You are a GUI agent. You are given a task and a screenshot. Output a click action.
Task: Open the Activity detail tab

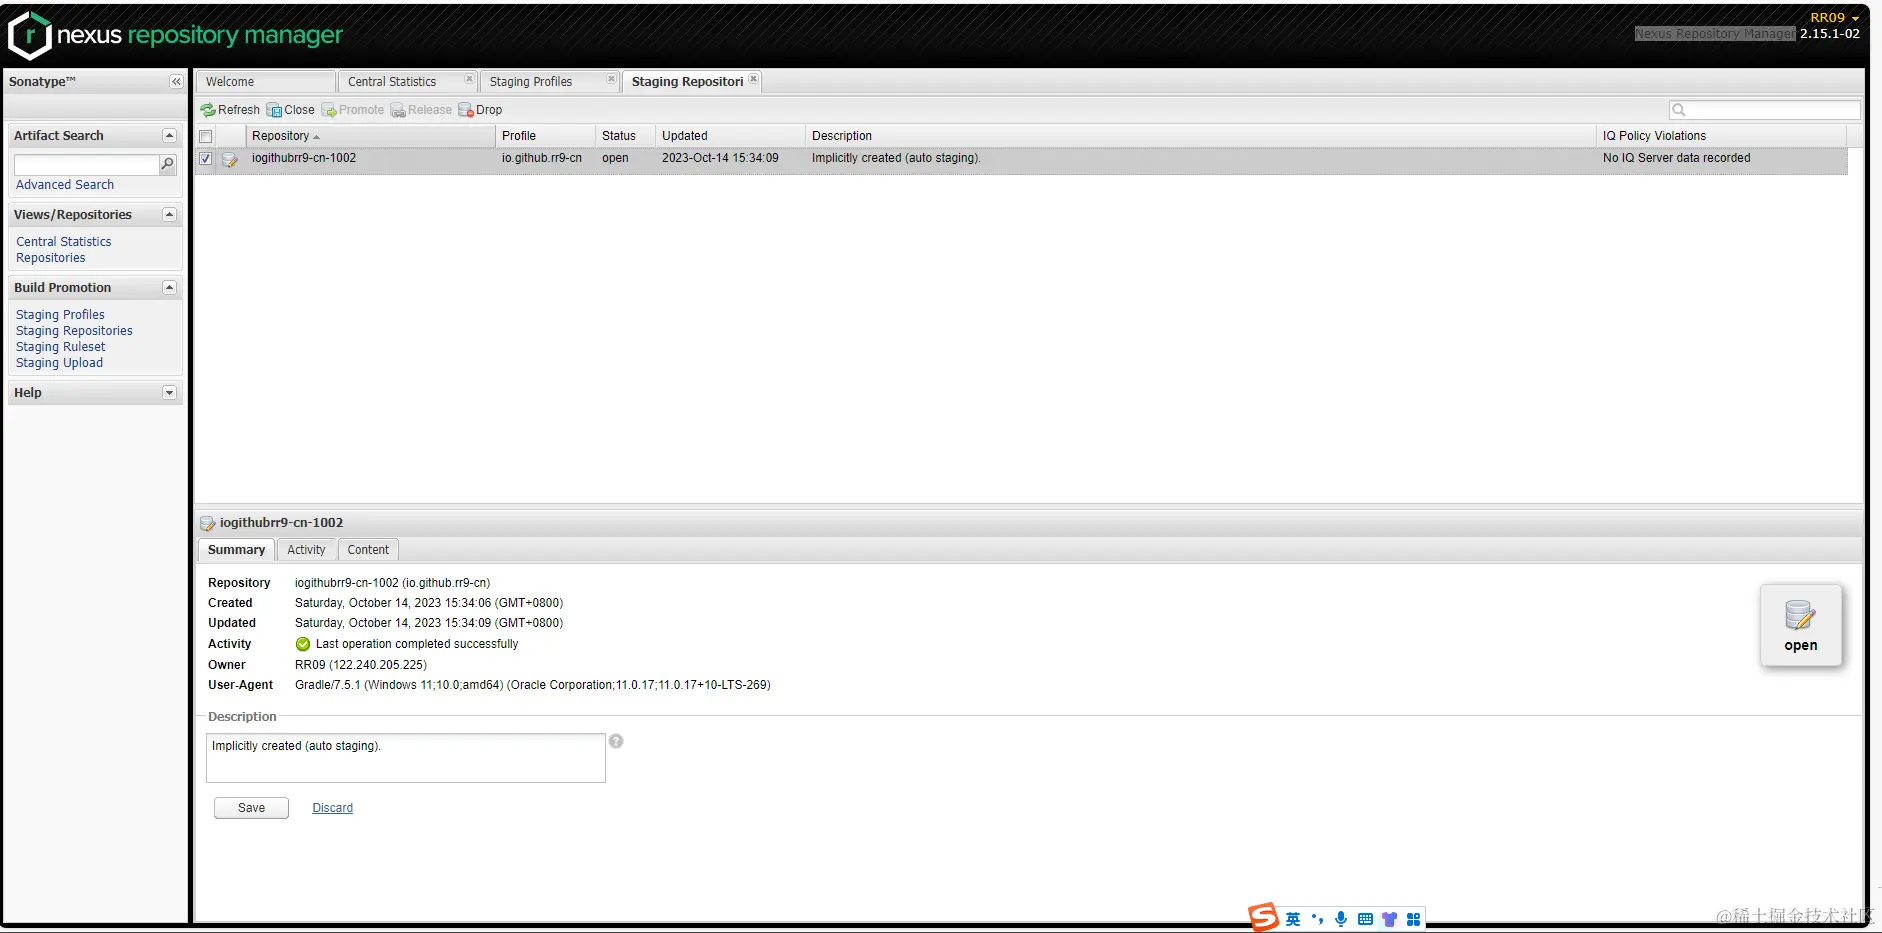[306, 550]
